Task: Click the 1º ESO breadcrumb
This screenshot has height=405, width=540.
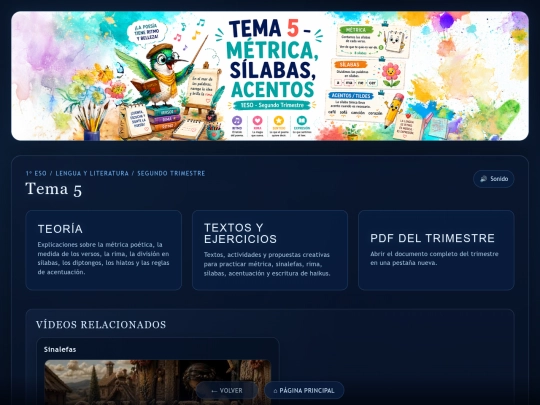Action: pyautogui.click(x=36, y=173)
